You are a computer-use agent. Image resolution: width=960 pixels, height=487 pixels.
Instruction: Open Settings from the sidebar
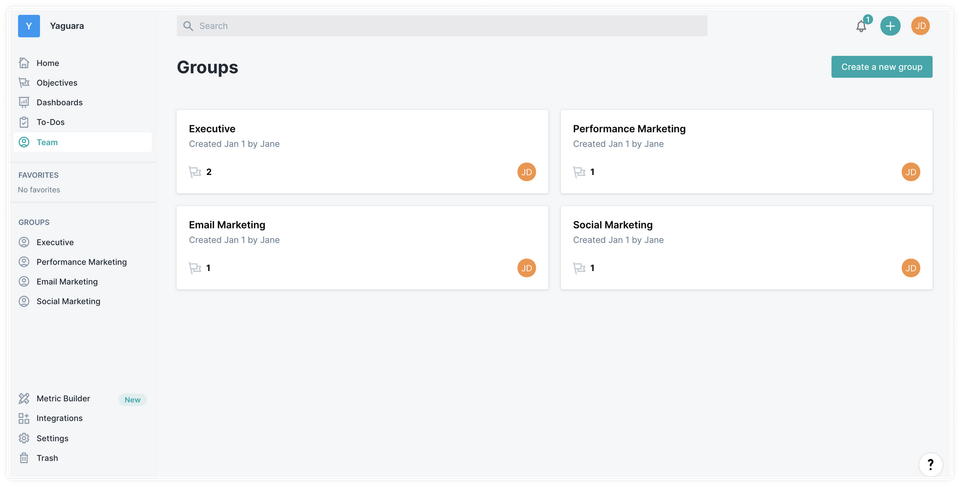pyautogui.click(x=52, y=438)
